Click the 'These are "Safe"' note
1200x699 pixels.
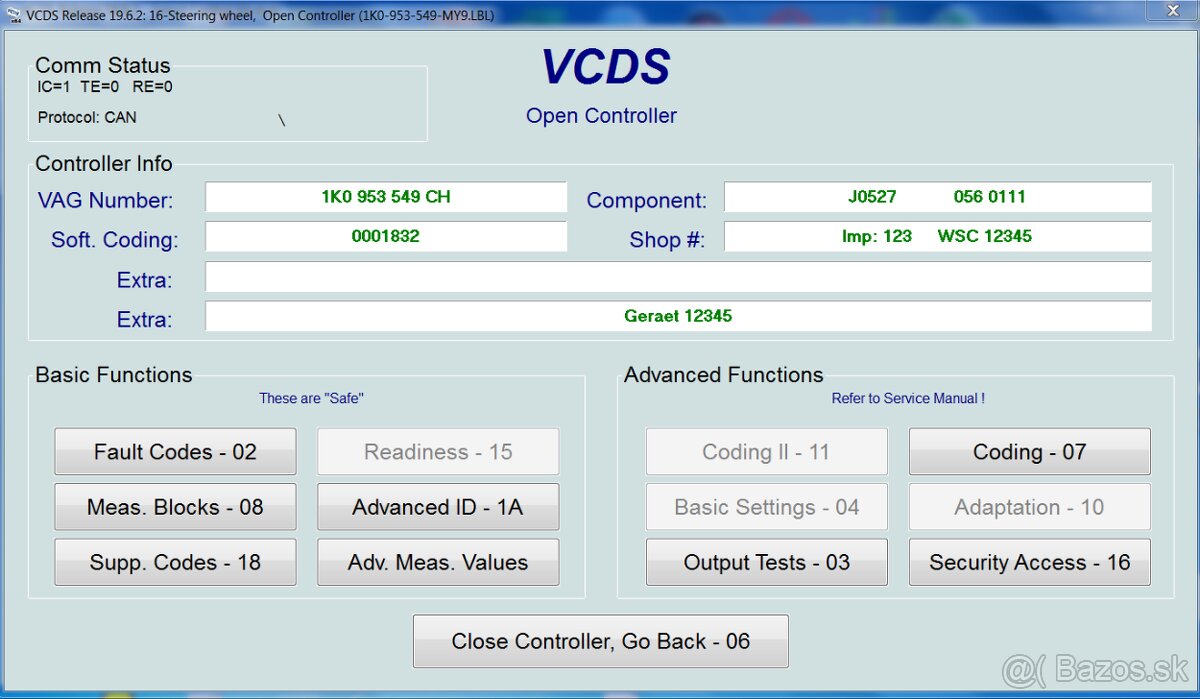(x=311, y=398)
